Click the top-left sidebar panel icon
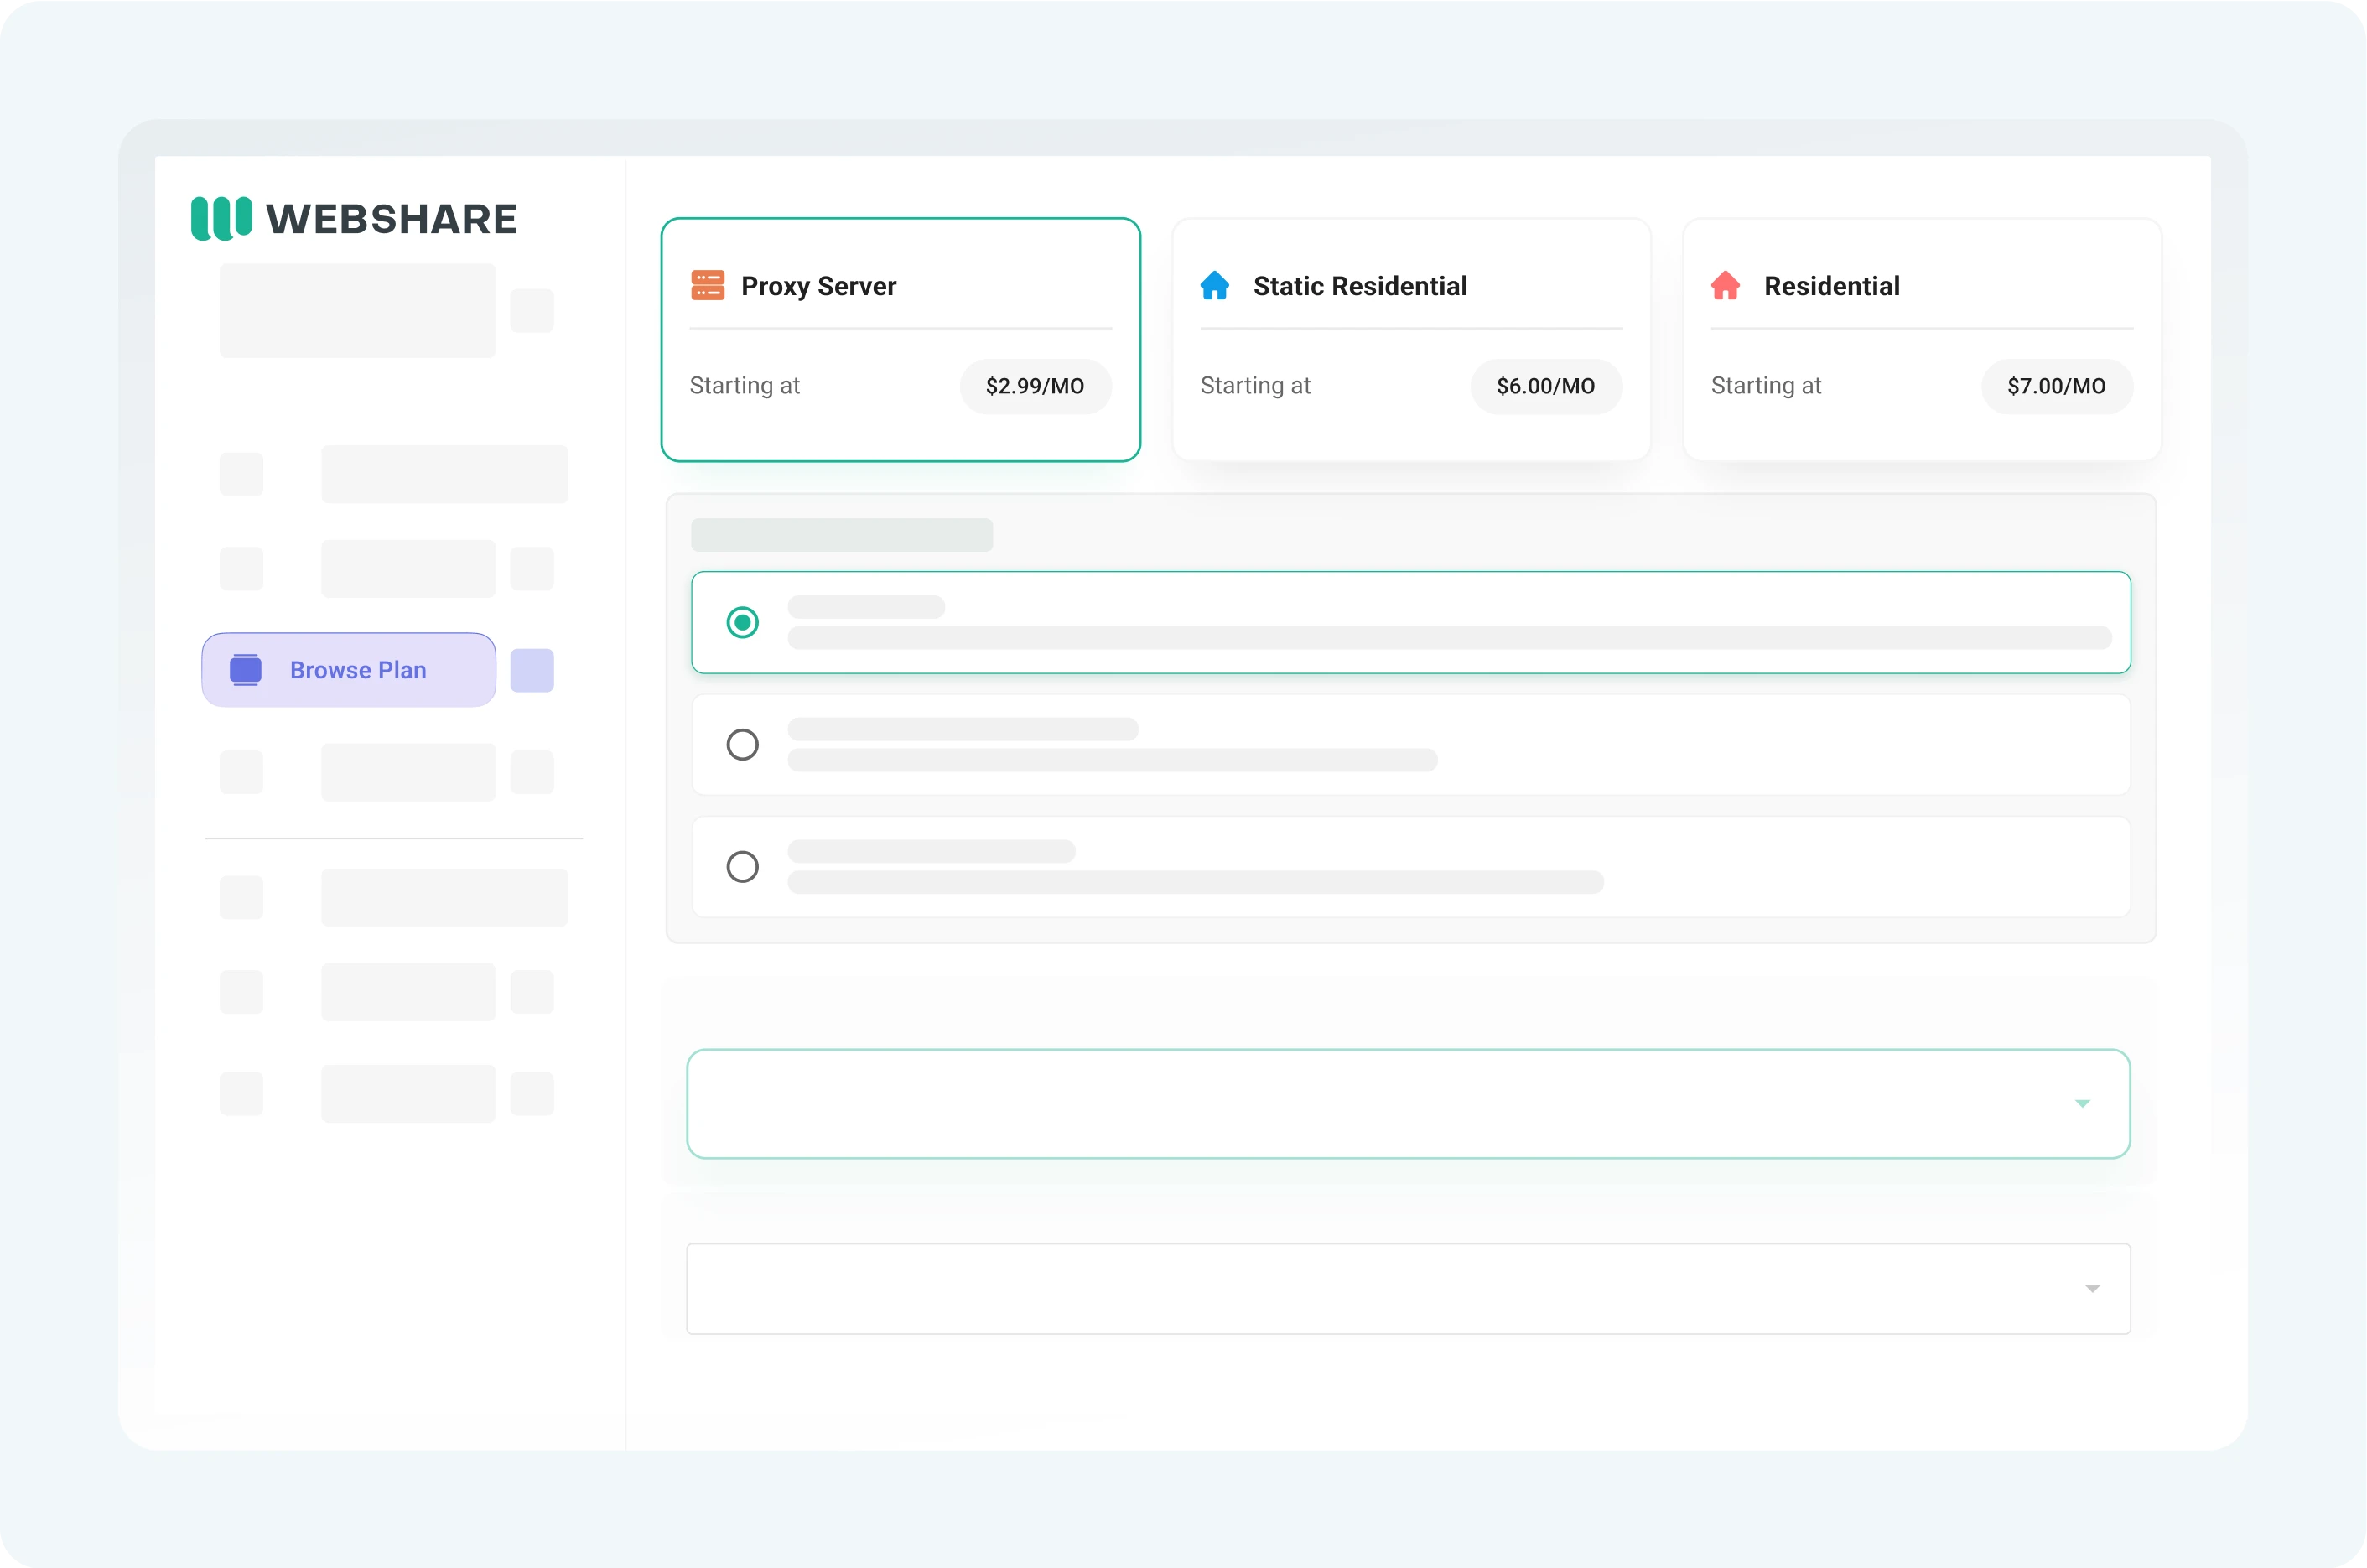 coord(356,310)
